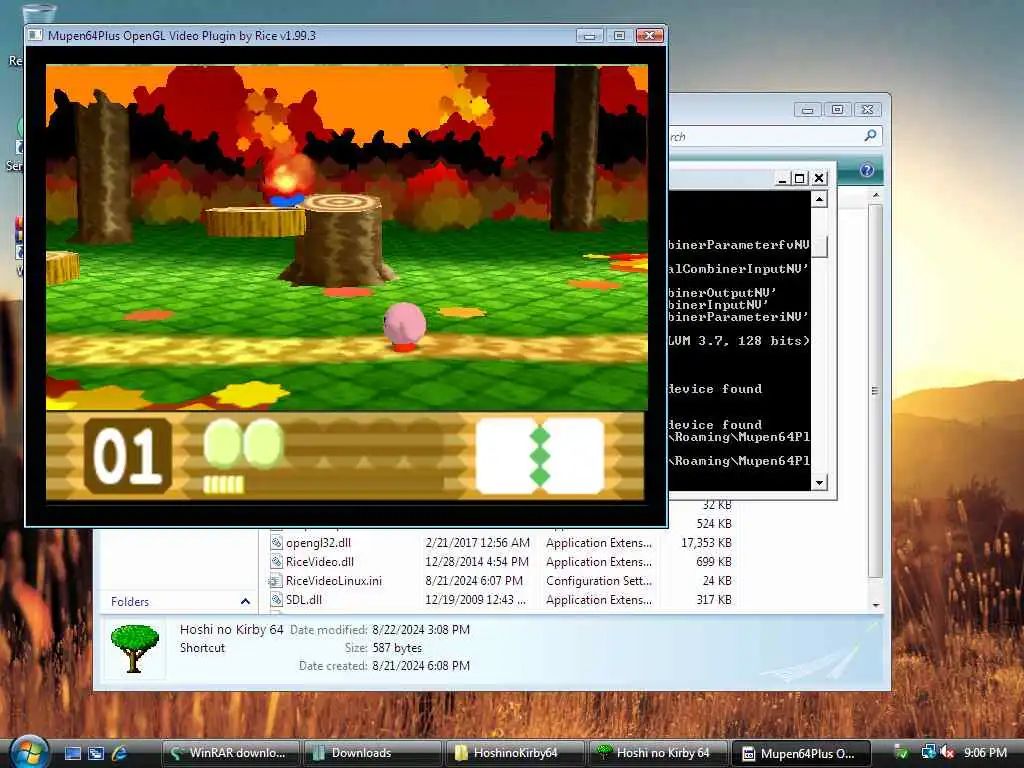Click Hoshi no Kirby 64 name in details pane
The image size is (1024, 768).
[231, 630]
